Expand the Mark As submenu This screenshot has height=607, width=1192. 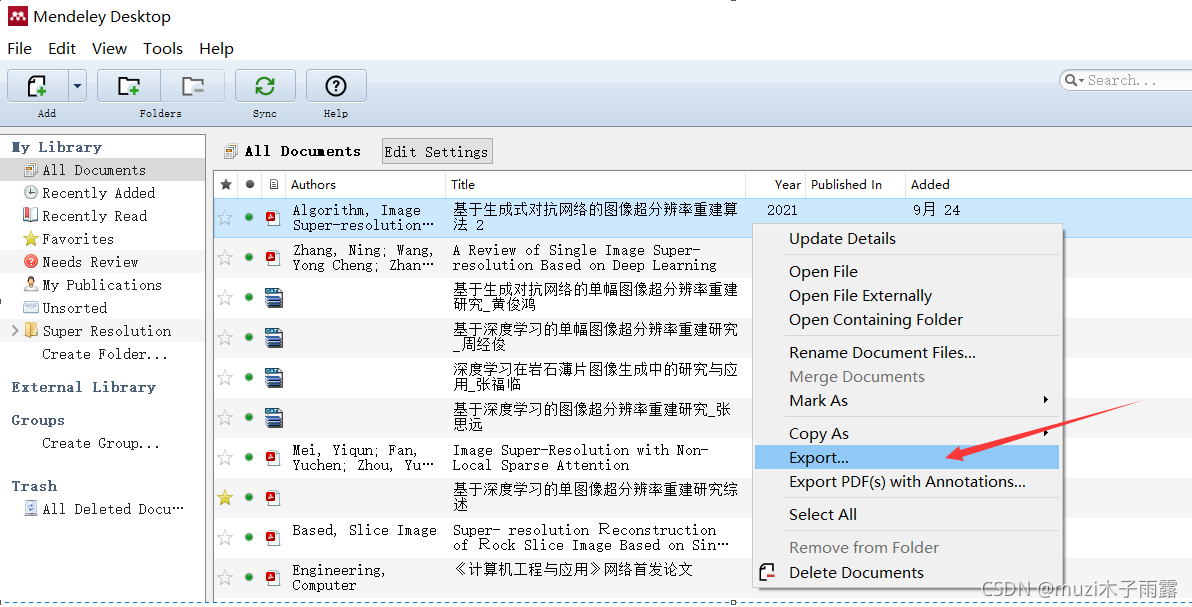click(x=907, y=400)
